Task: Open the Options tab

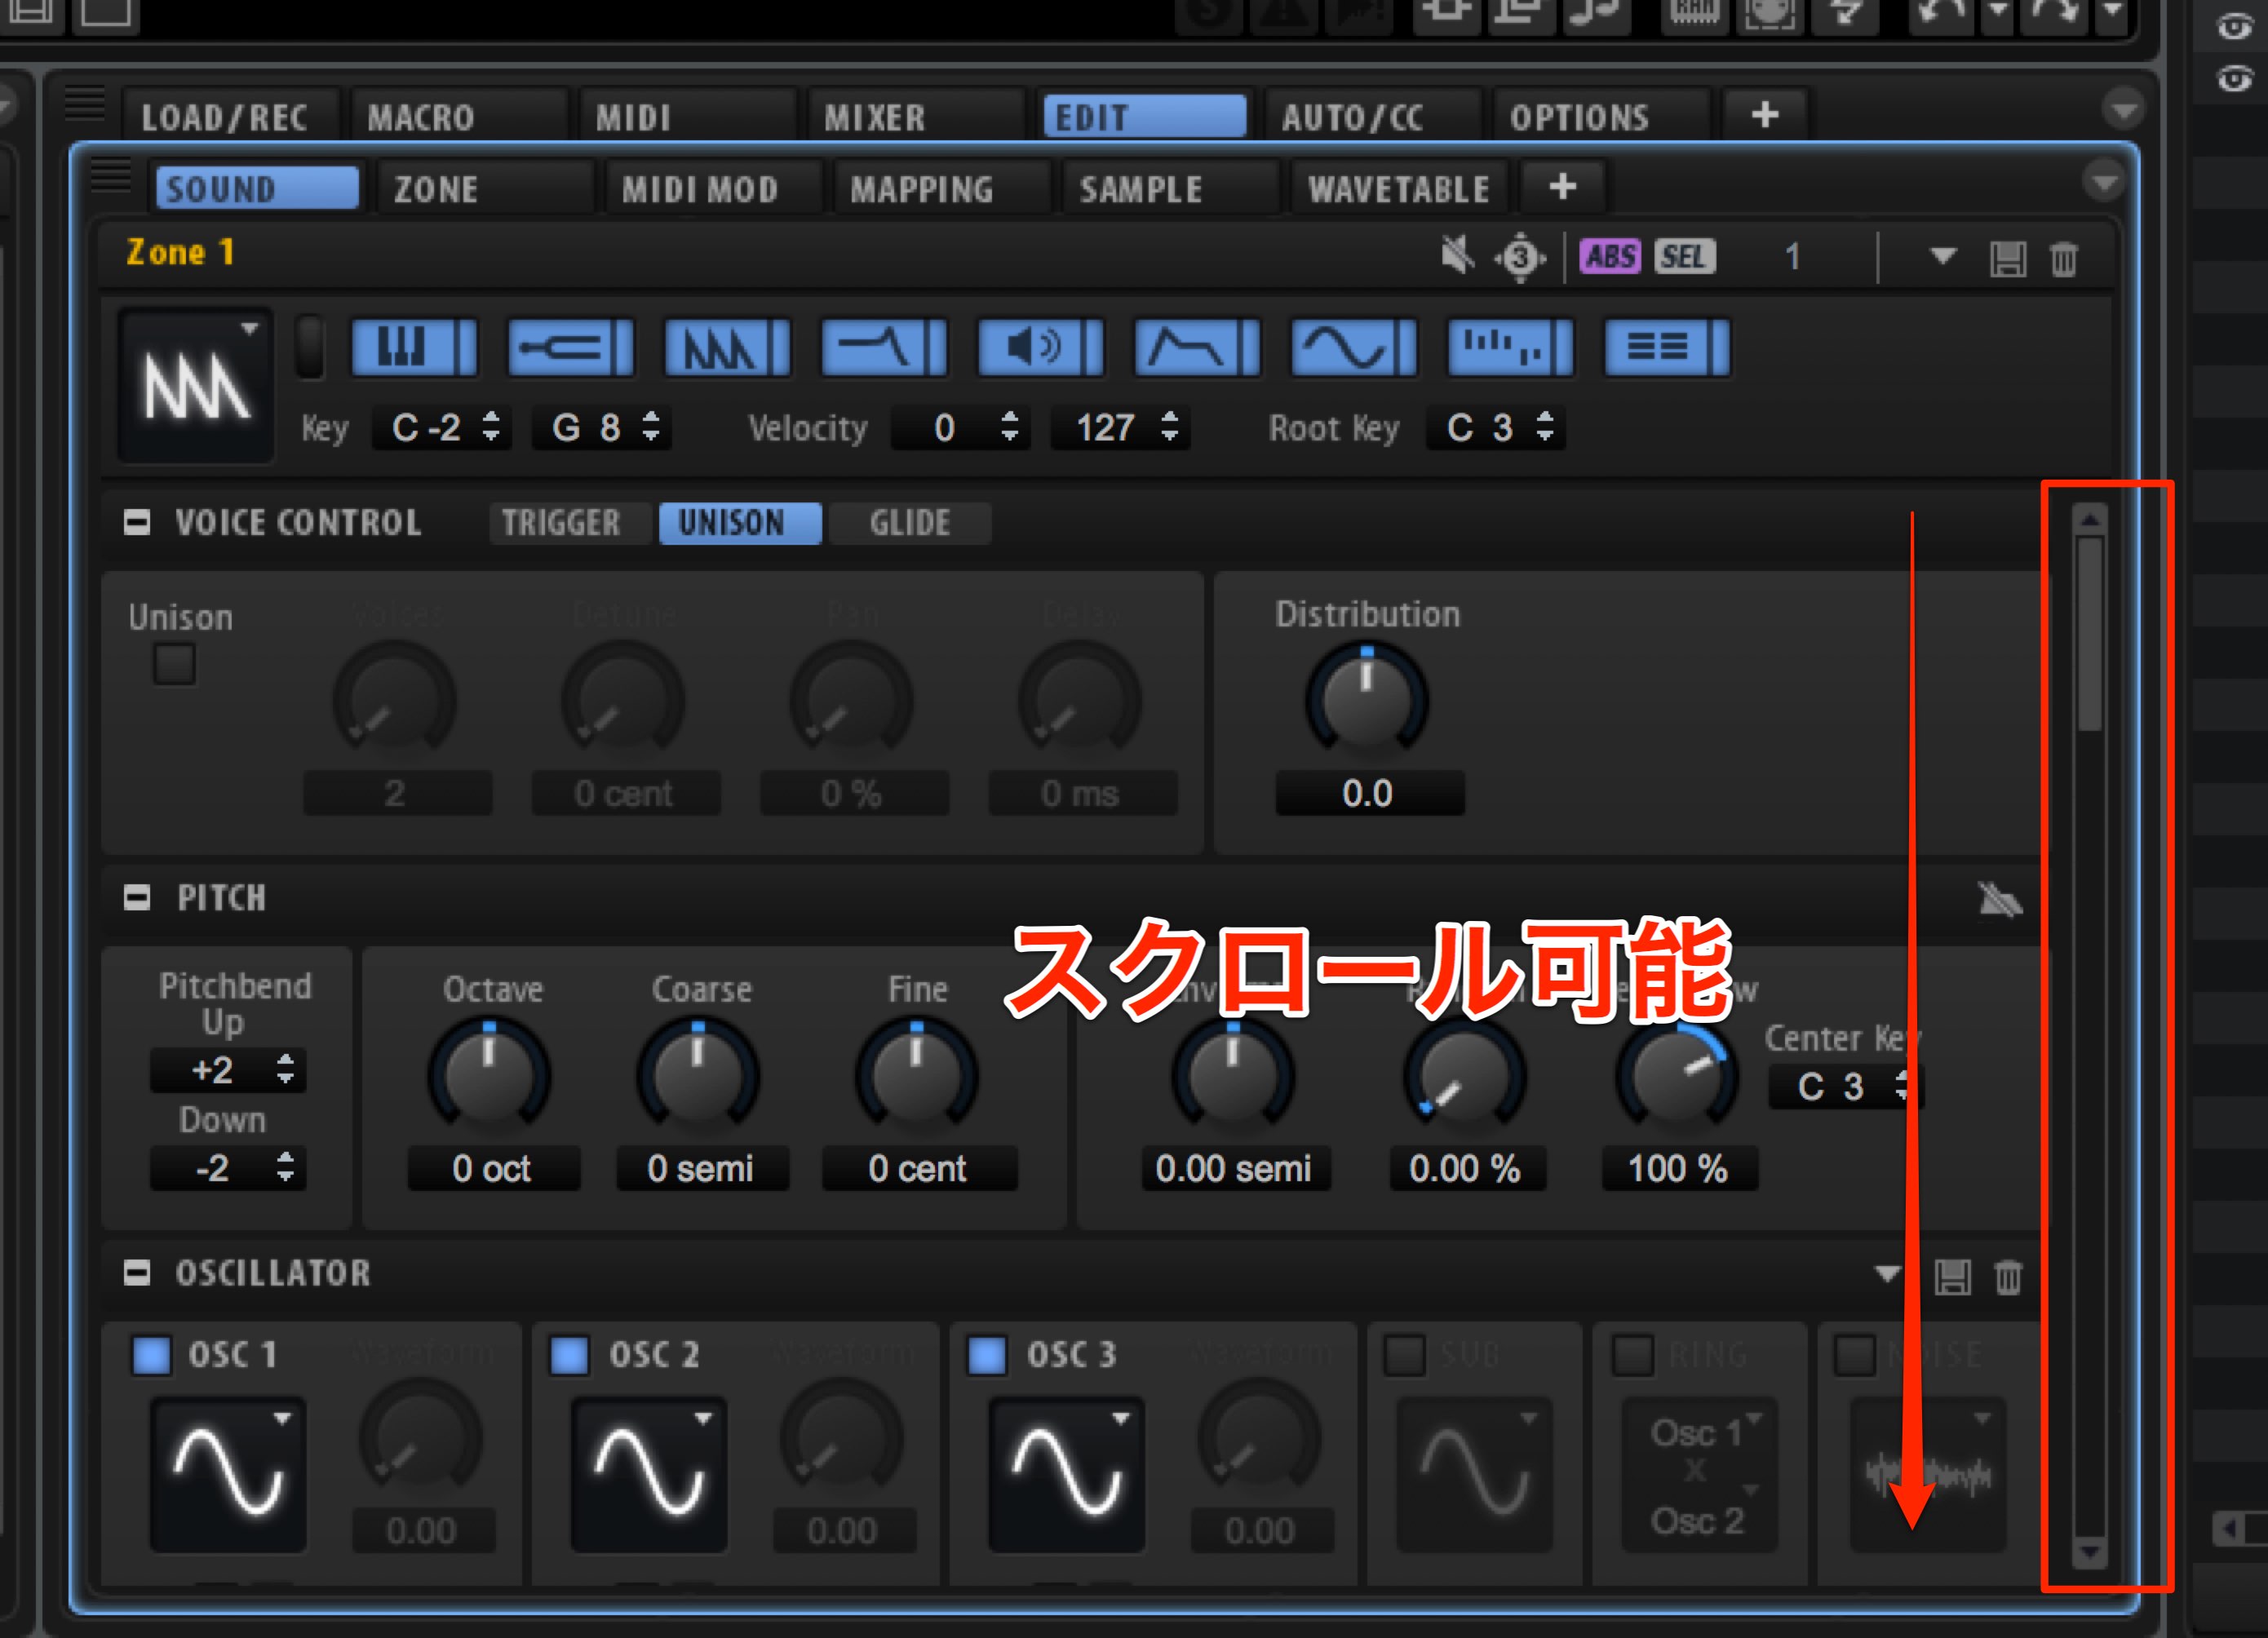Action: [1602, 117]
